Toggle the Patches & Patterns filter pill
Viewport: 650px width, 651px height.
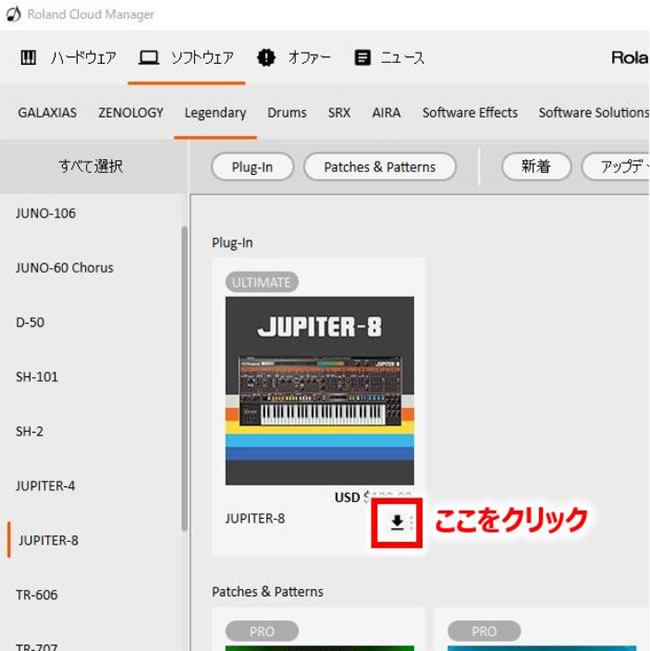click(x=380, y=167)
